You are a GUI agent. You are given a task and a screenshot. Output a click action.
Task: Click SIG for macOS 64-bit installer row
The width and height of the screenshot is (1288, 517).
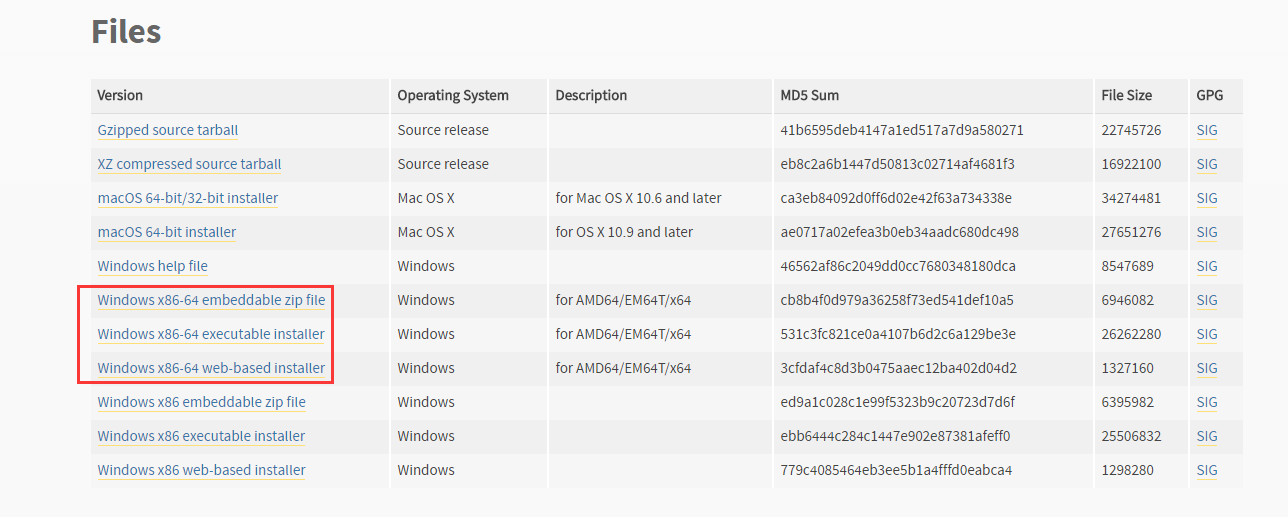click(x=1207, y=232)
